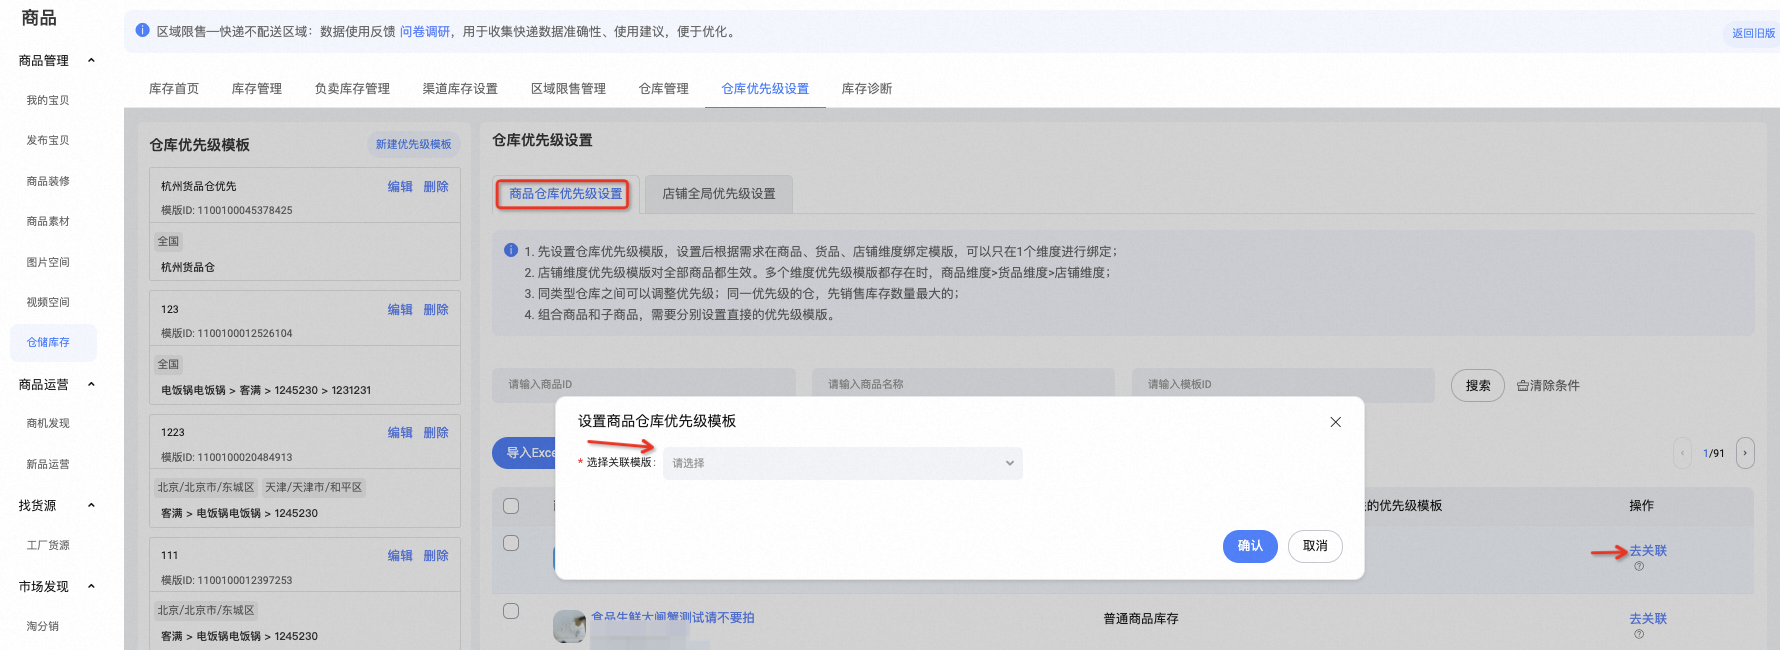
Task: Open 商品素材 in sidebar
Action: tap(48, 221)
